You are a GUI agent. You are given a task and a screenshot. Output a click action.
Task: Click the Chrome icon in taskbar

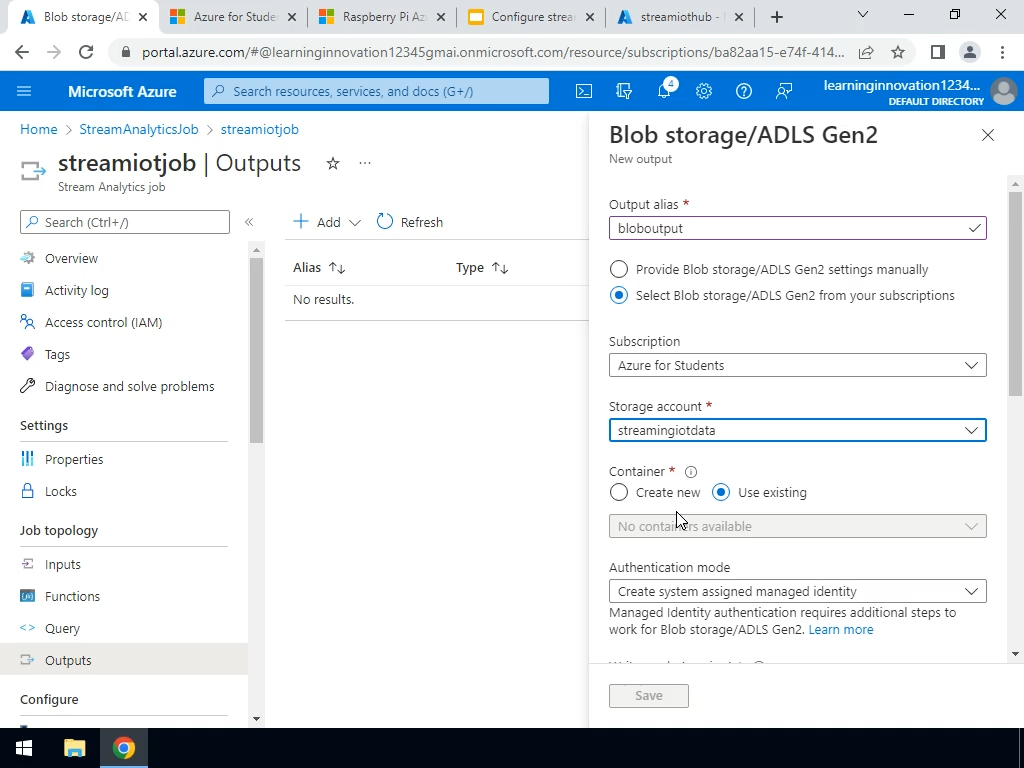123,748
